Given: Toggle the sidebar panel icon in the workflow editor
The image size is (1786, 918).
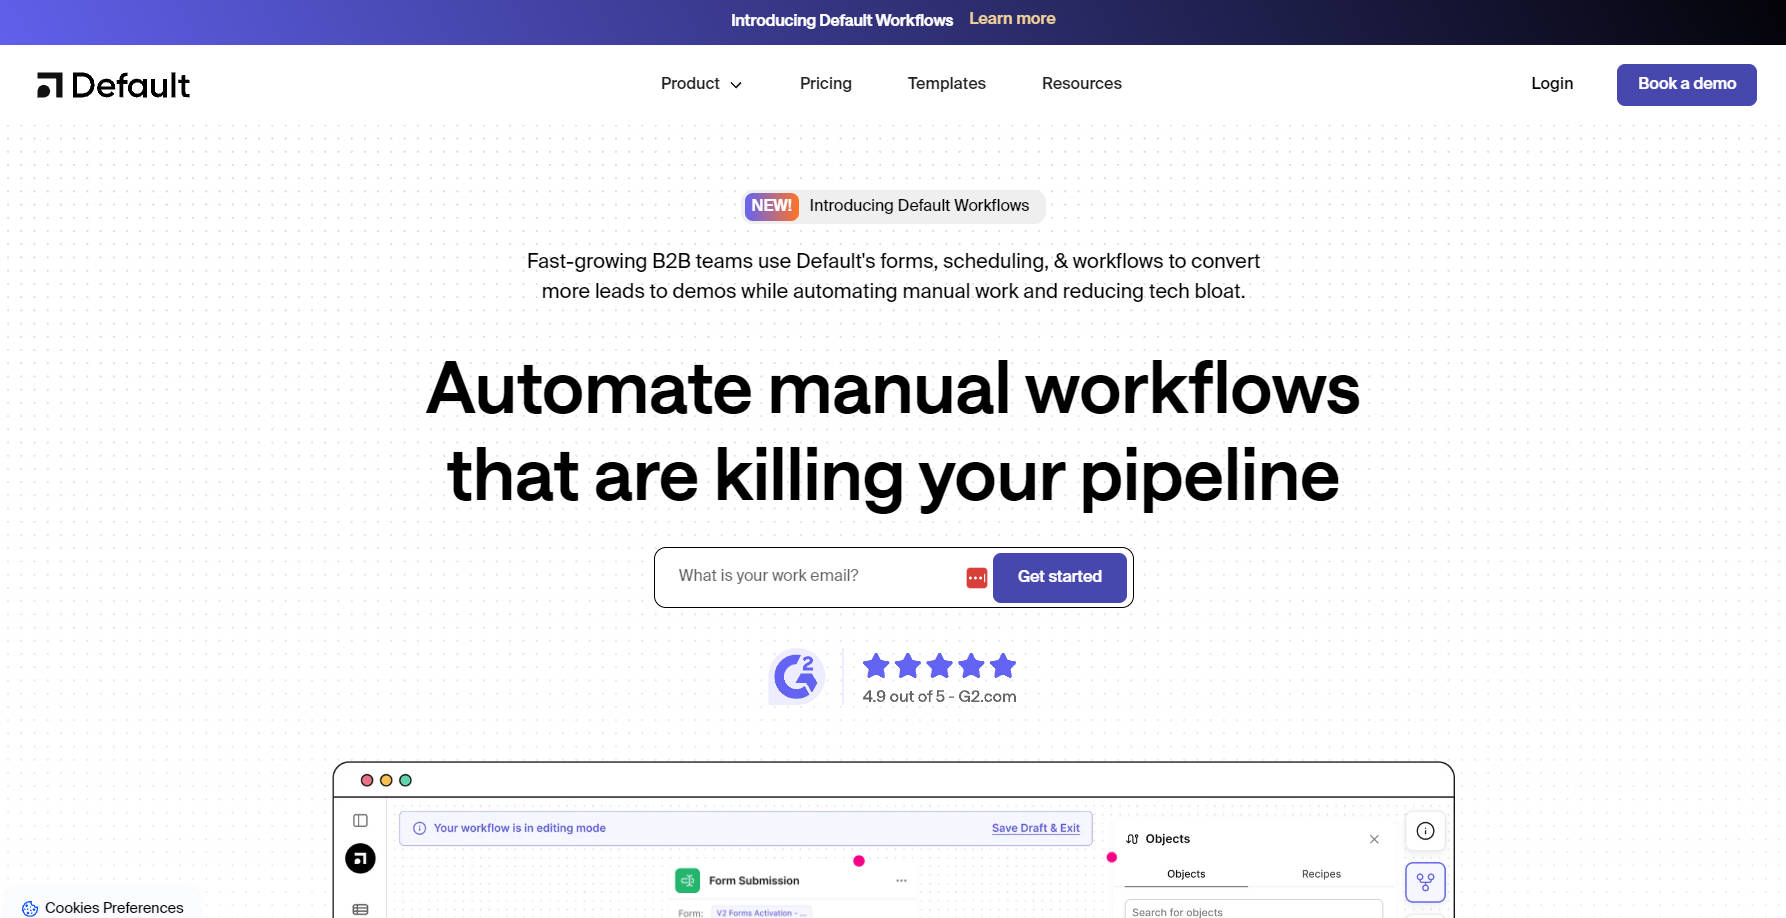Looking at the screenshot, I should [360, 820].
